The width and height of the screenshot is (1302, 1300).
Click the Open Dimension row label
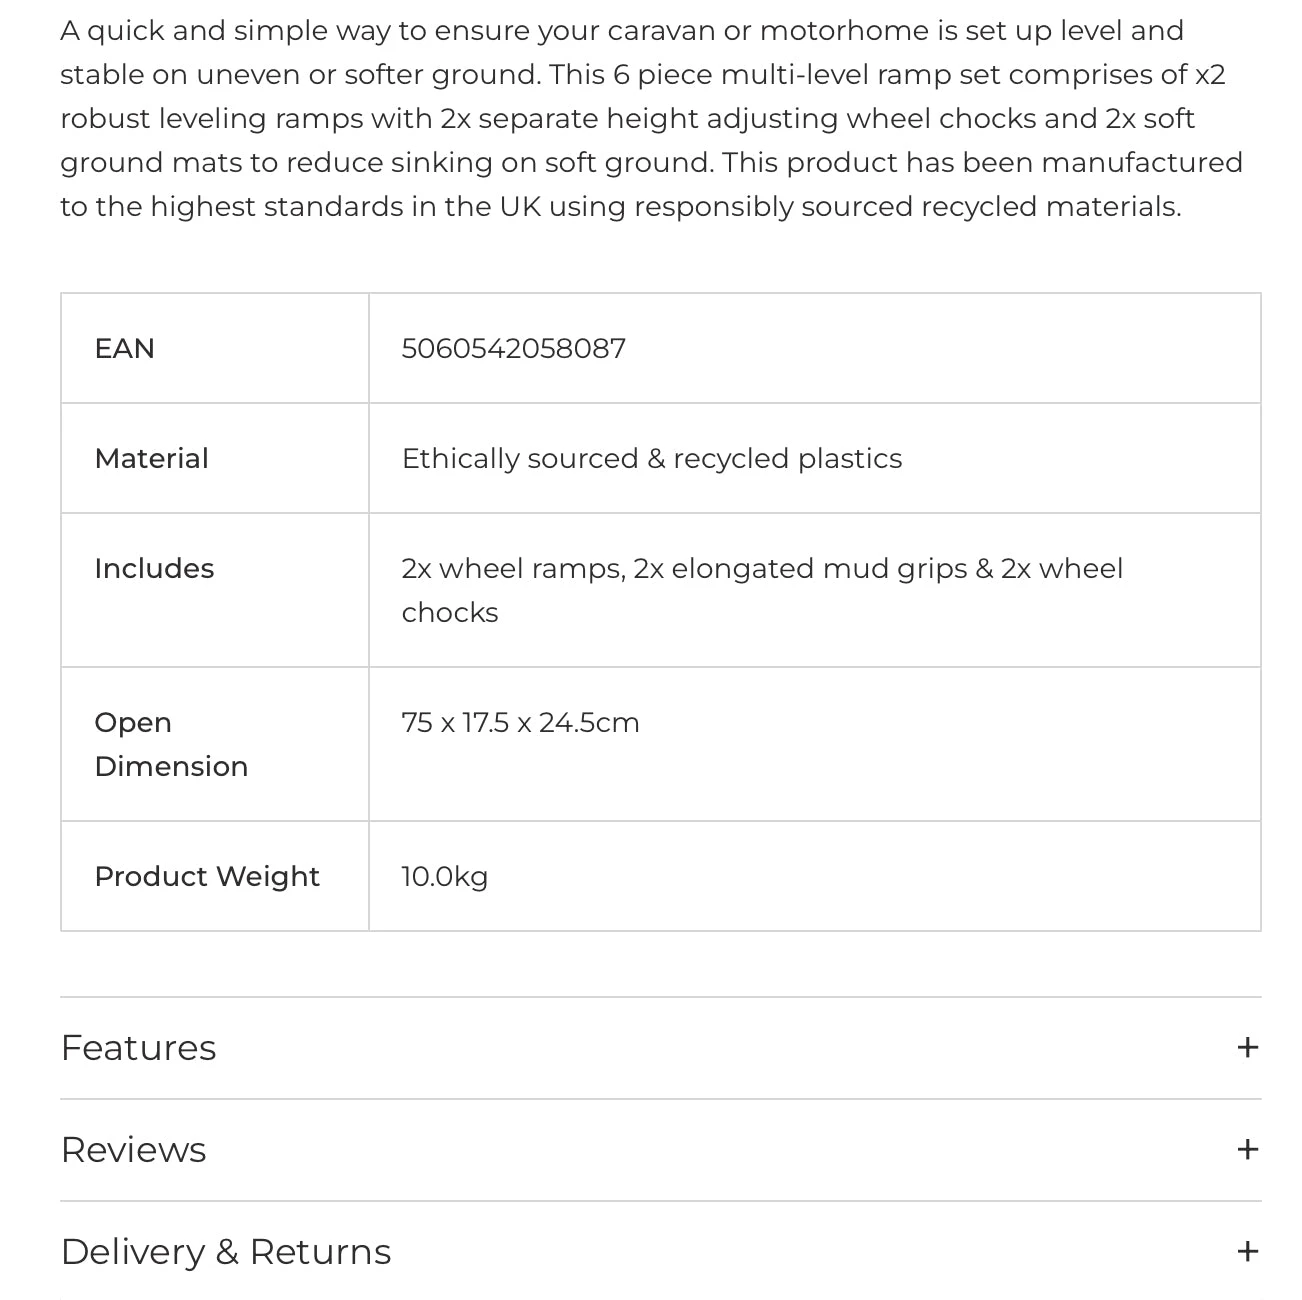(171, 744)
